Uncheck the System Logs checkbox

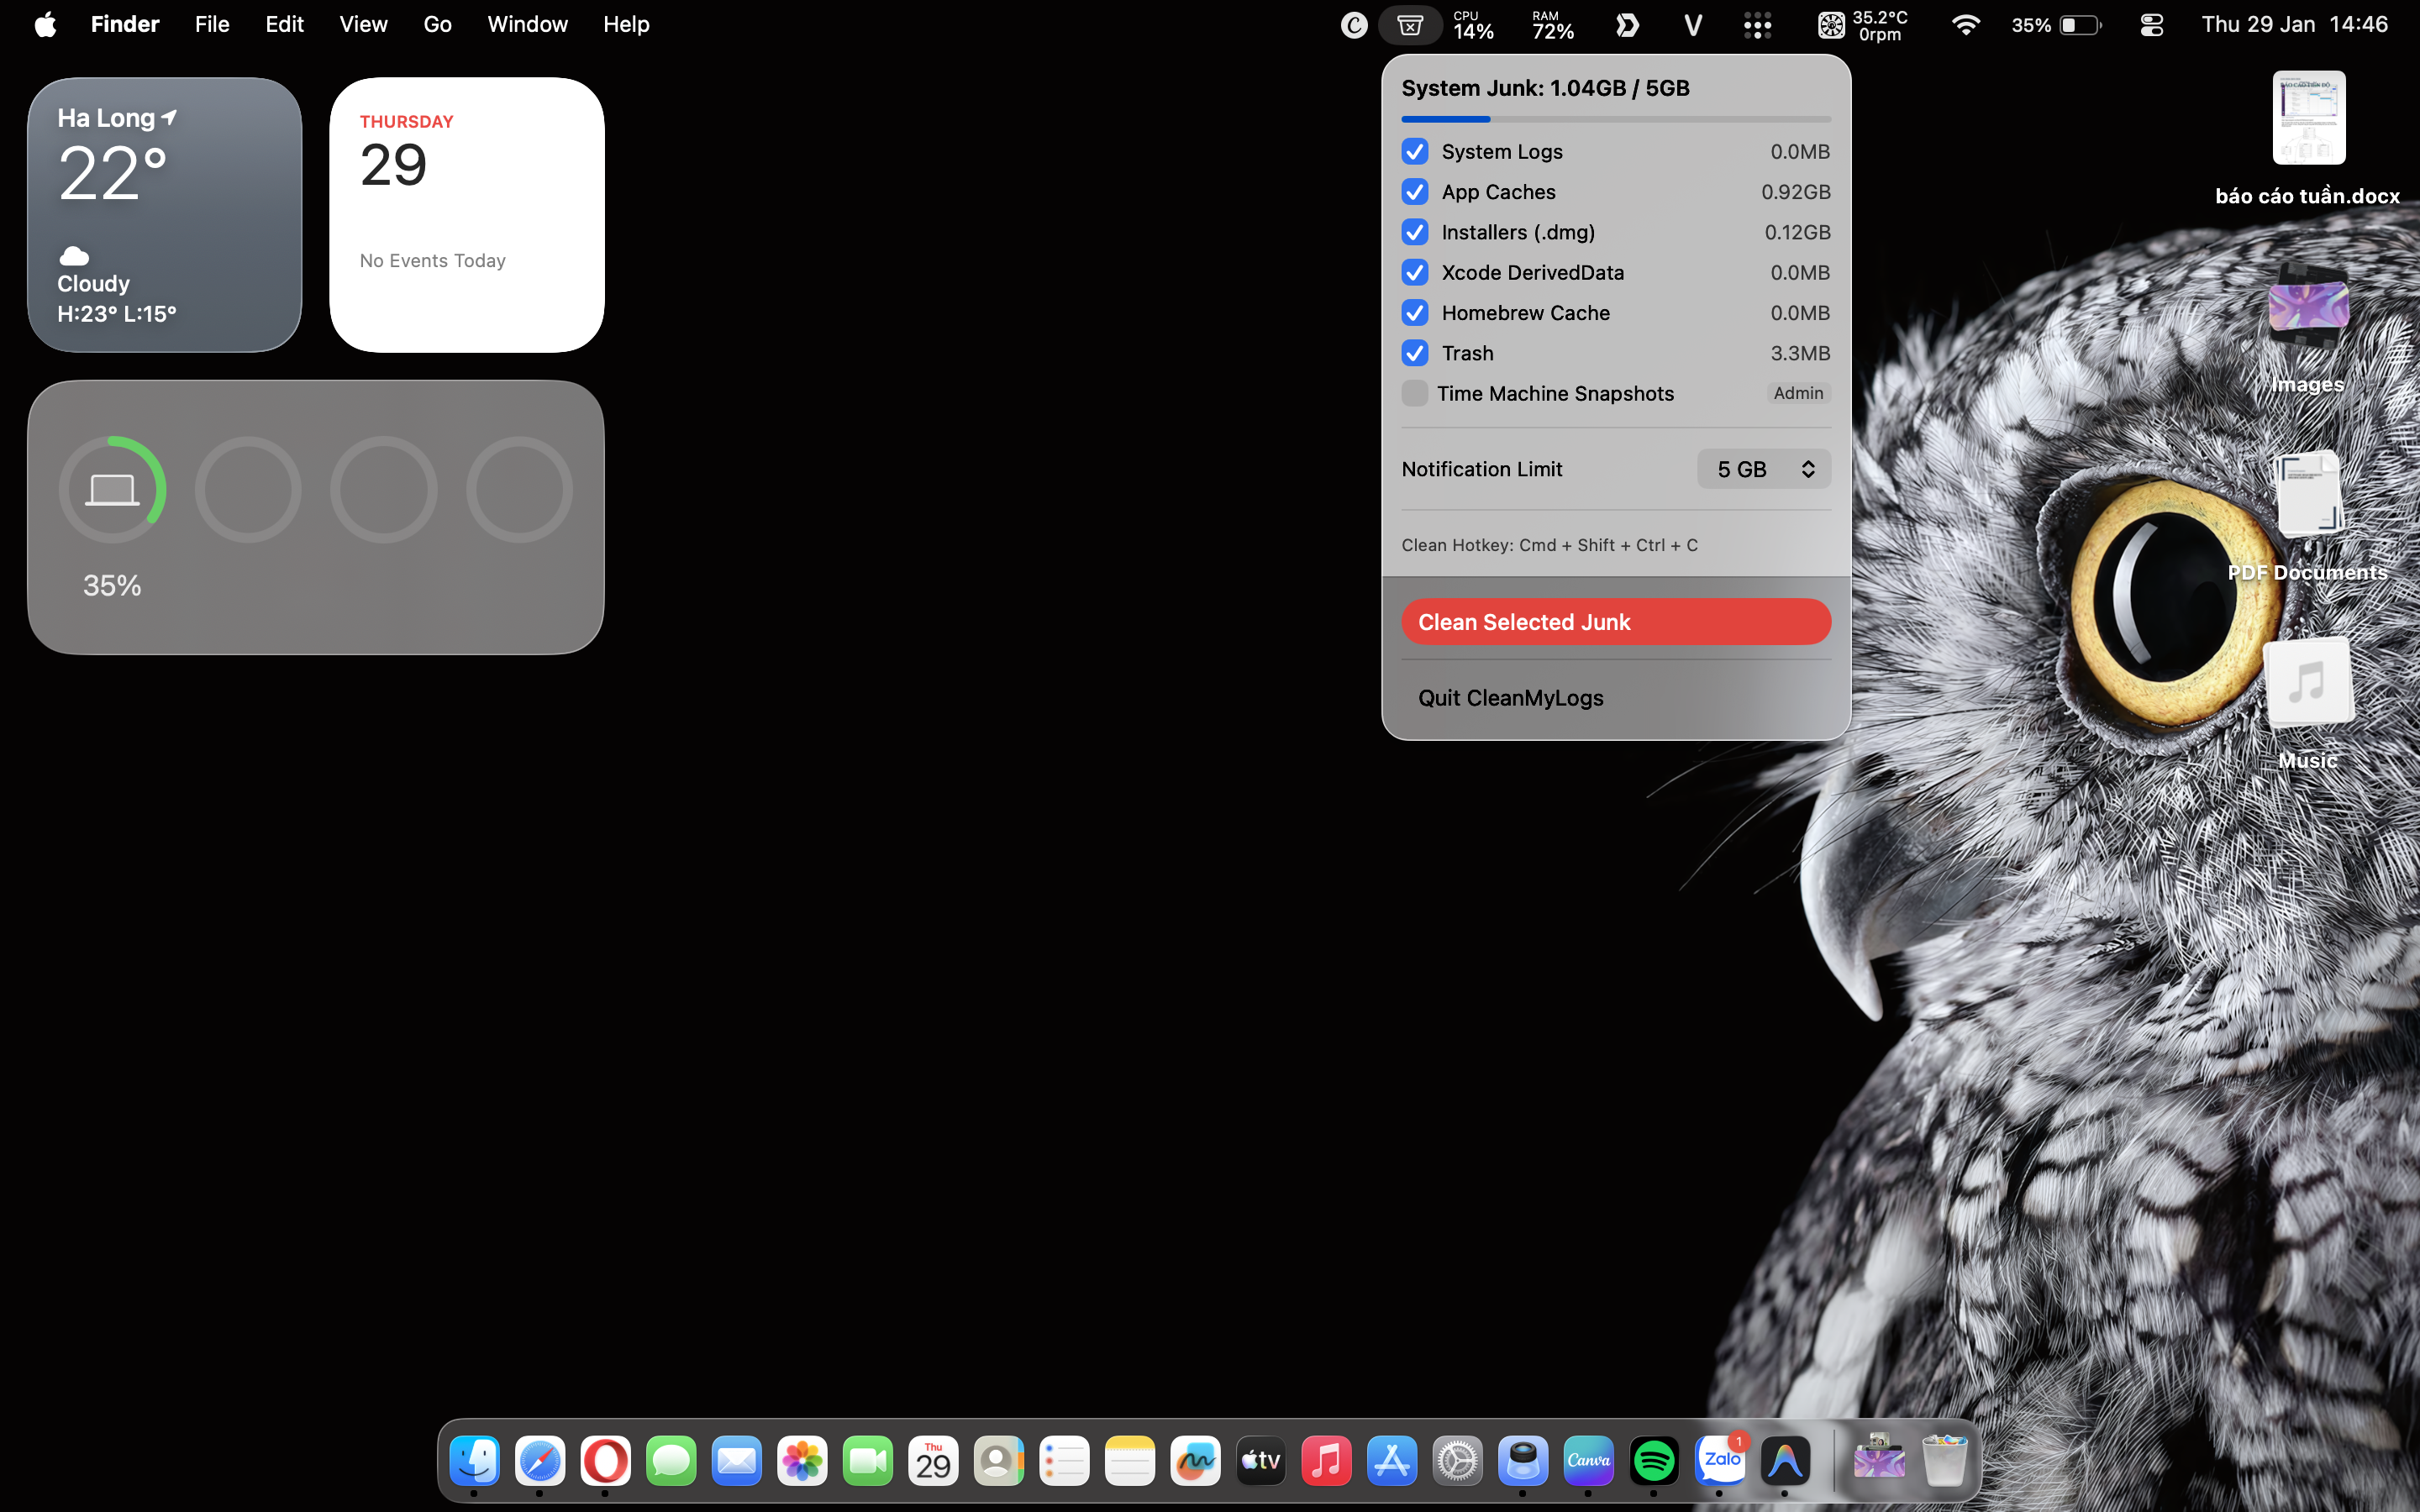1414,152
